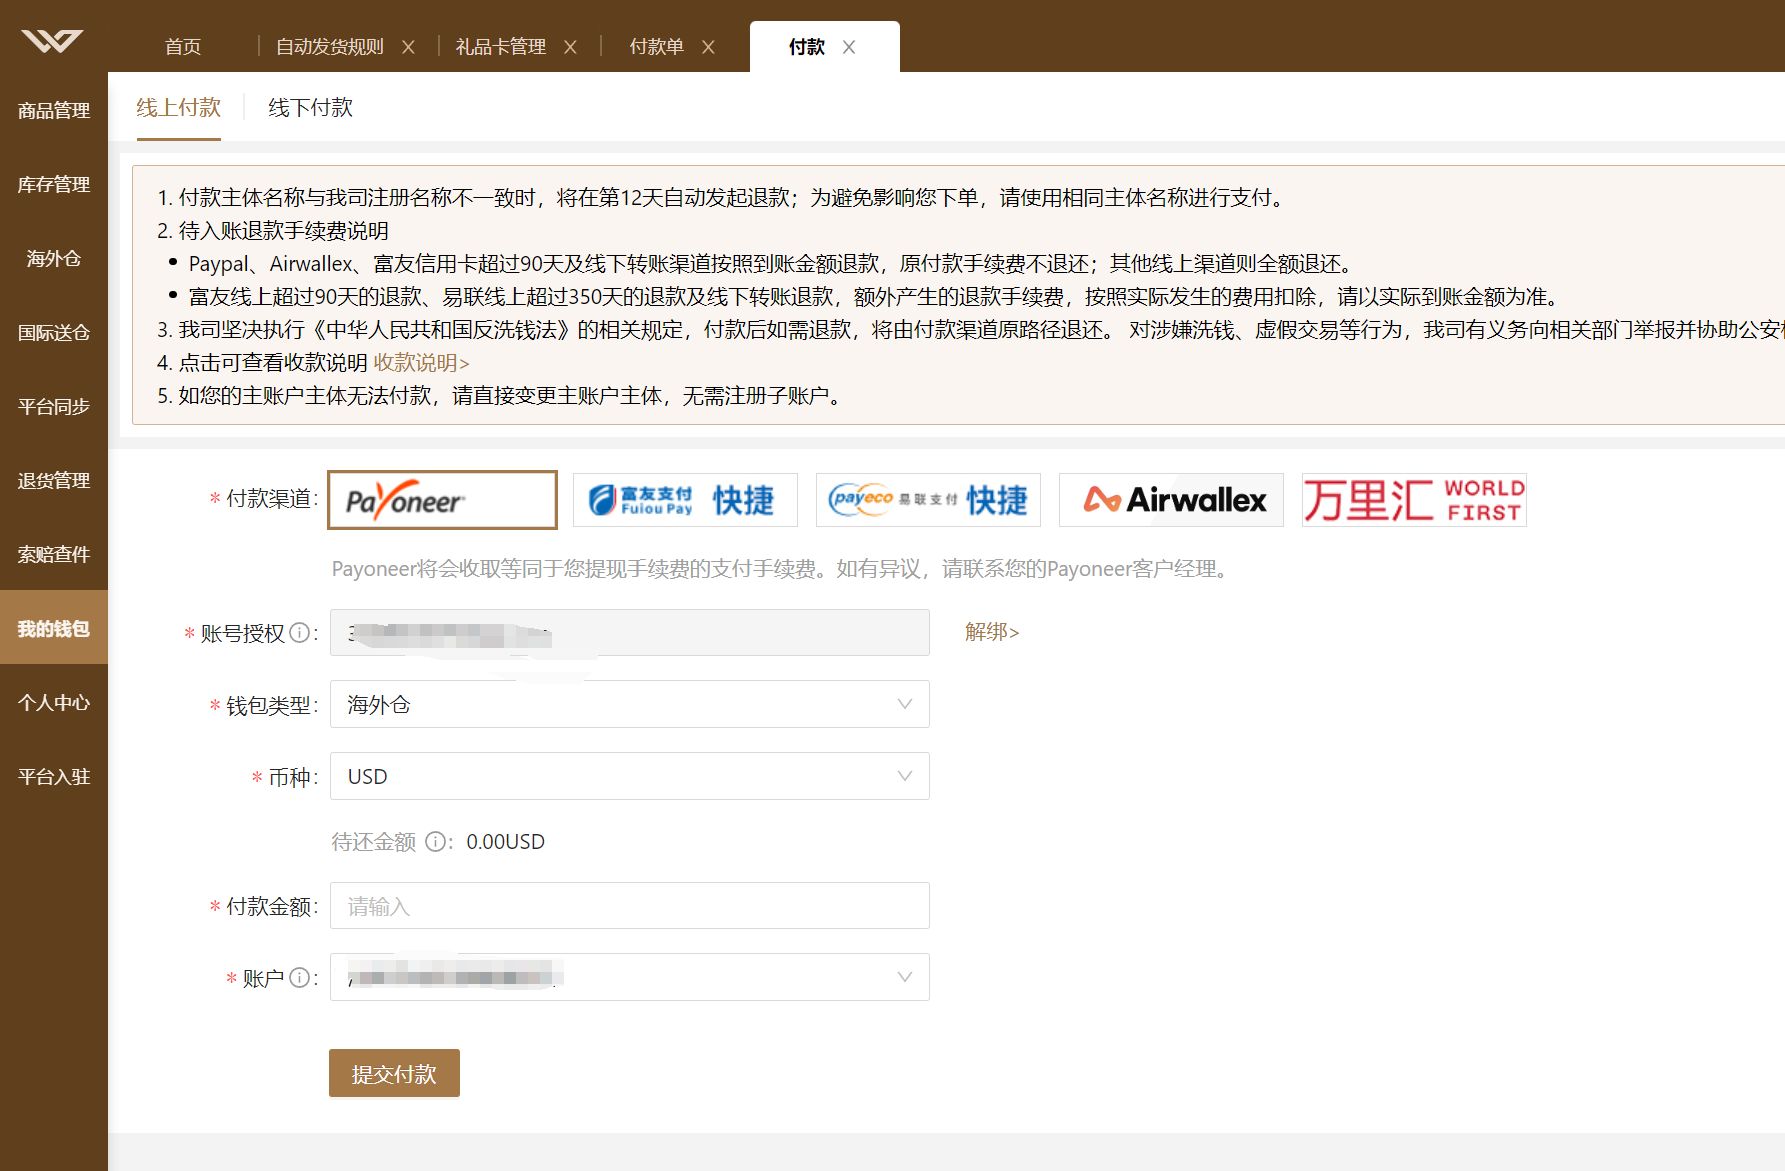Viewport: 1785px width, 1171px height.
Task: Open the 收款说明> link
Action: (x=421, y=363)
